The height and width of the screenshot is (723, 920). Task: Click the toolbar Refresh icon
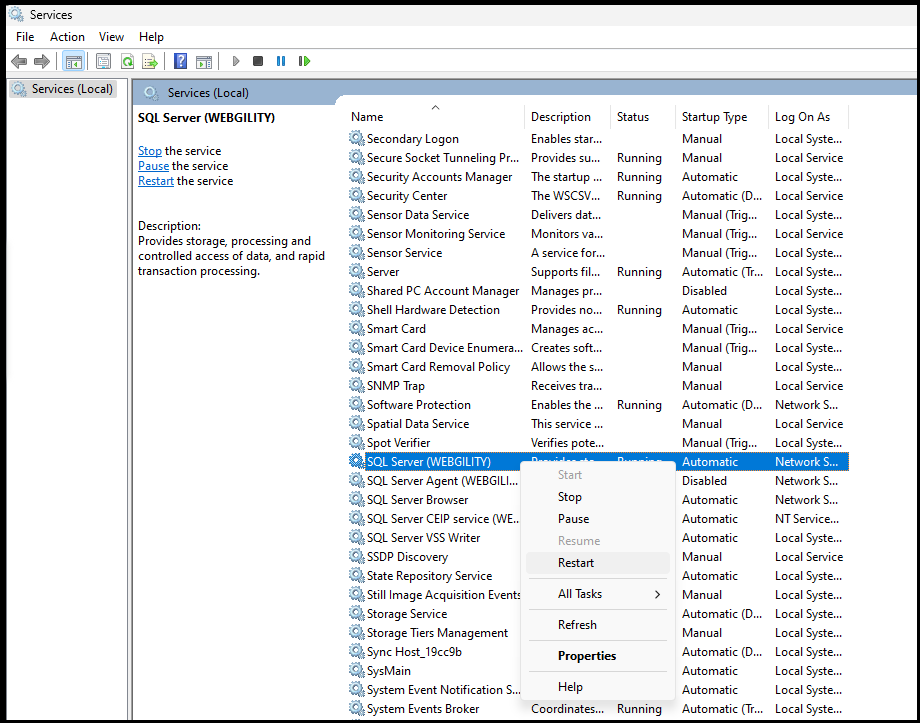tap(127, 61)
